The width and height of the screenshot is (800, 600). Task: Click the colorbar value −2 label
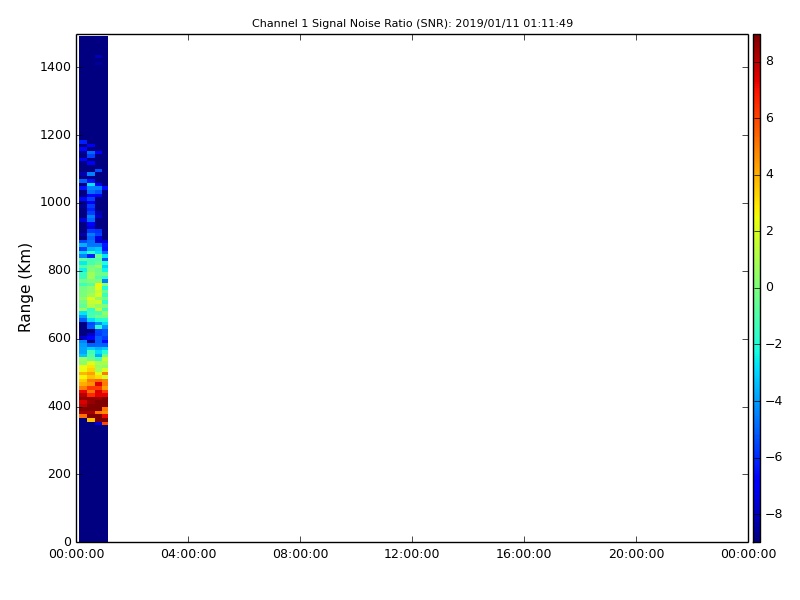point(774,344)
